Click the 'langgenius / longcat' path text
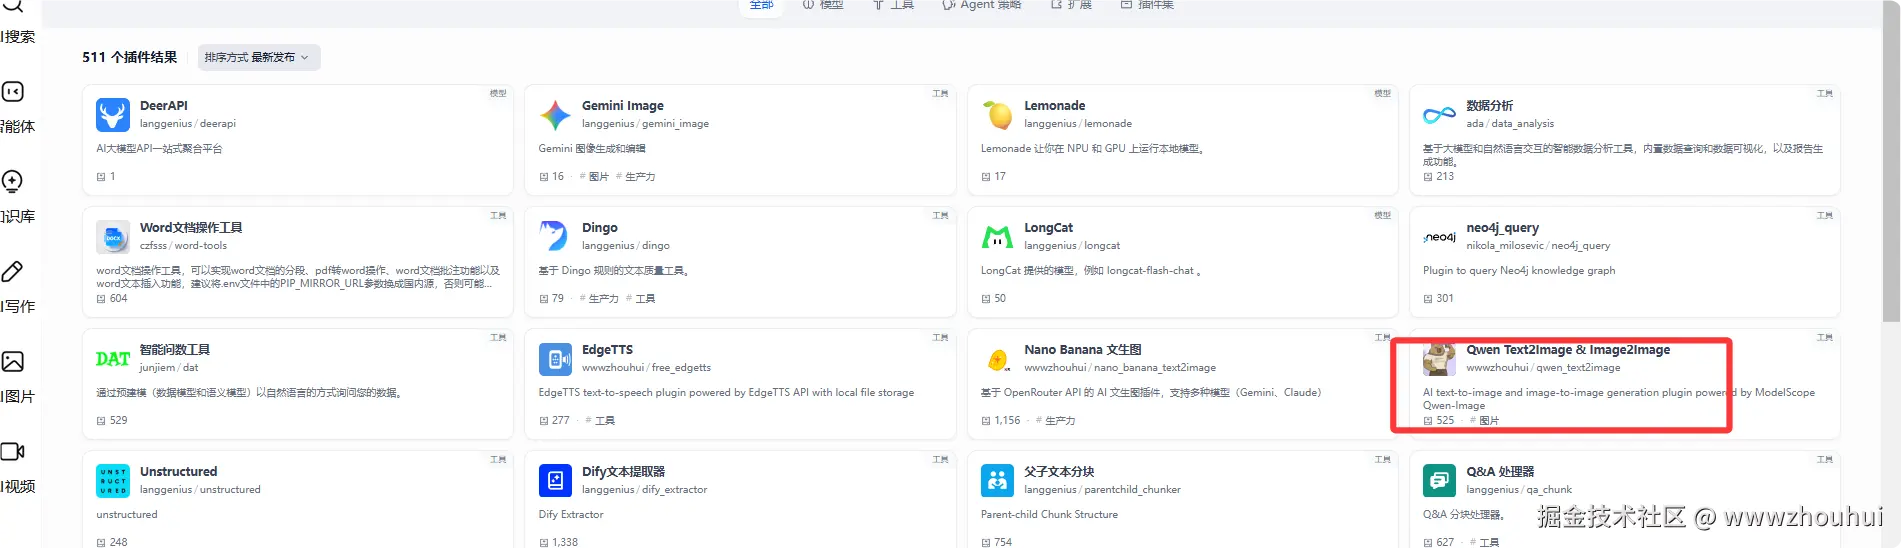 (1072, 246)
